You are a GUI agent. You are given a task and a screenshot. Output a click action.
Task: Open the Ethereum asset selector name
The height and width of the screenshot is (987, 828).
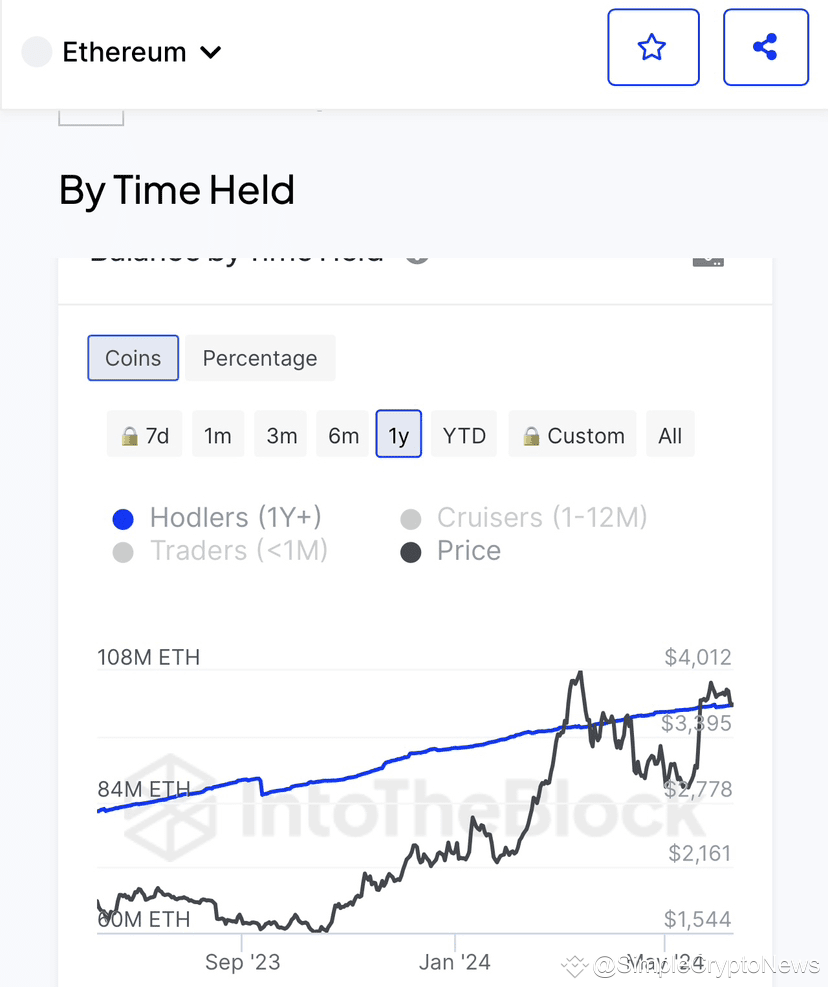coord(124,52)
